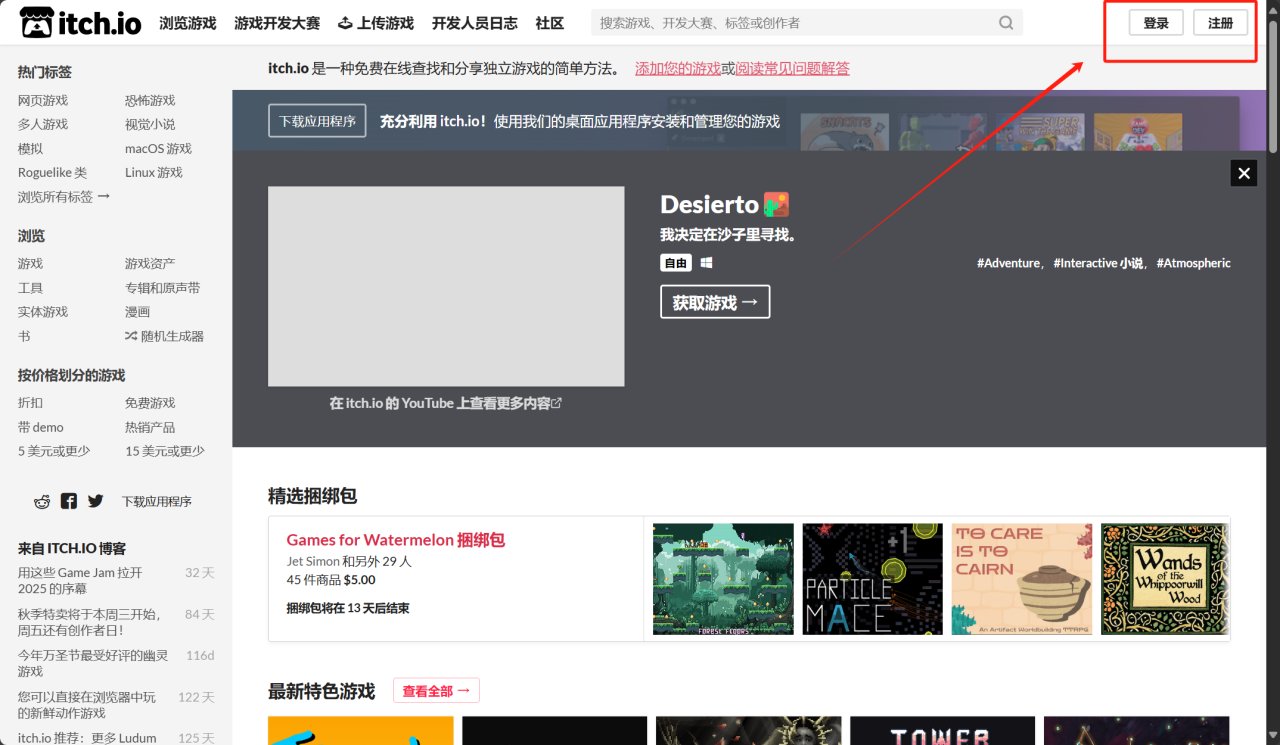Click the 查看全部 button
The image size is (1280, 745).
[436, 691]
